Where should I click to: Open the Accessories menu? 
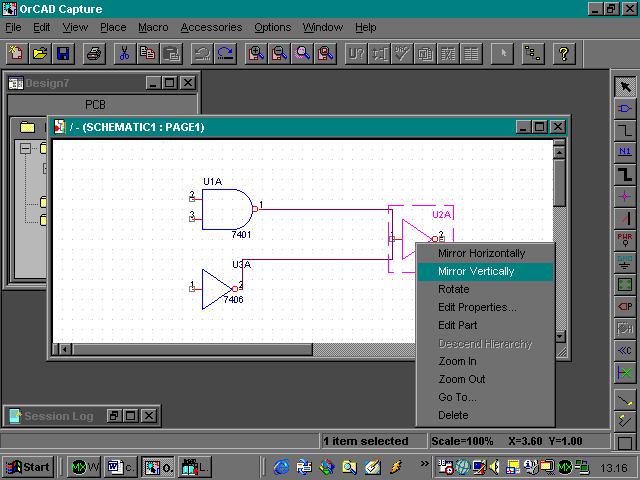coord(211,27)
